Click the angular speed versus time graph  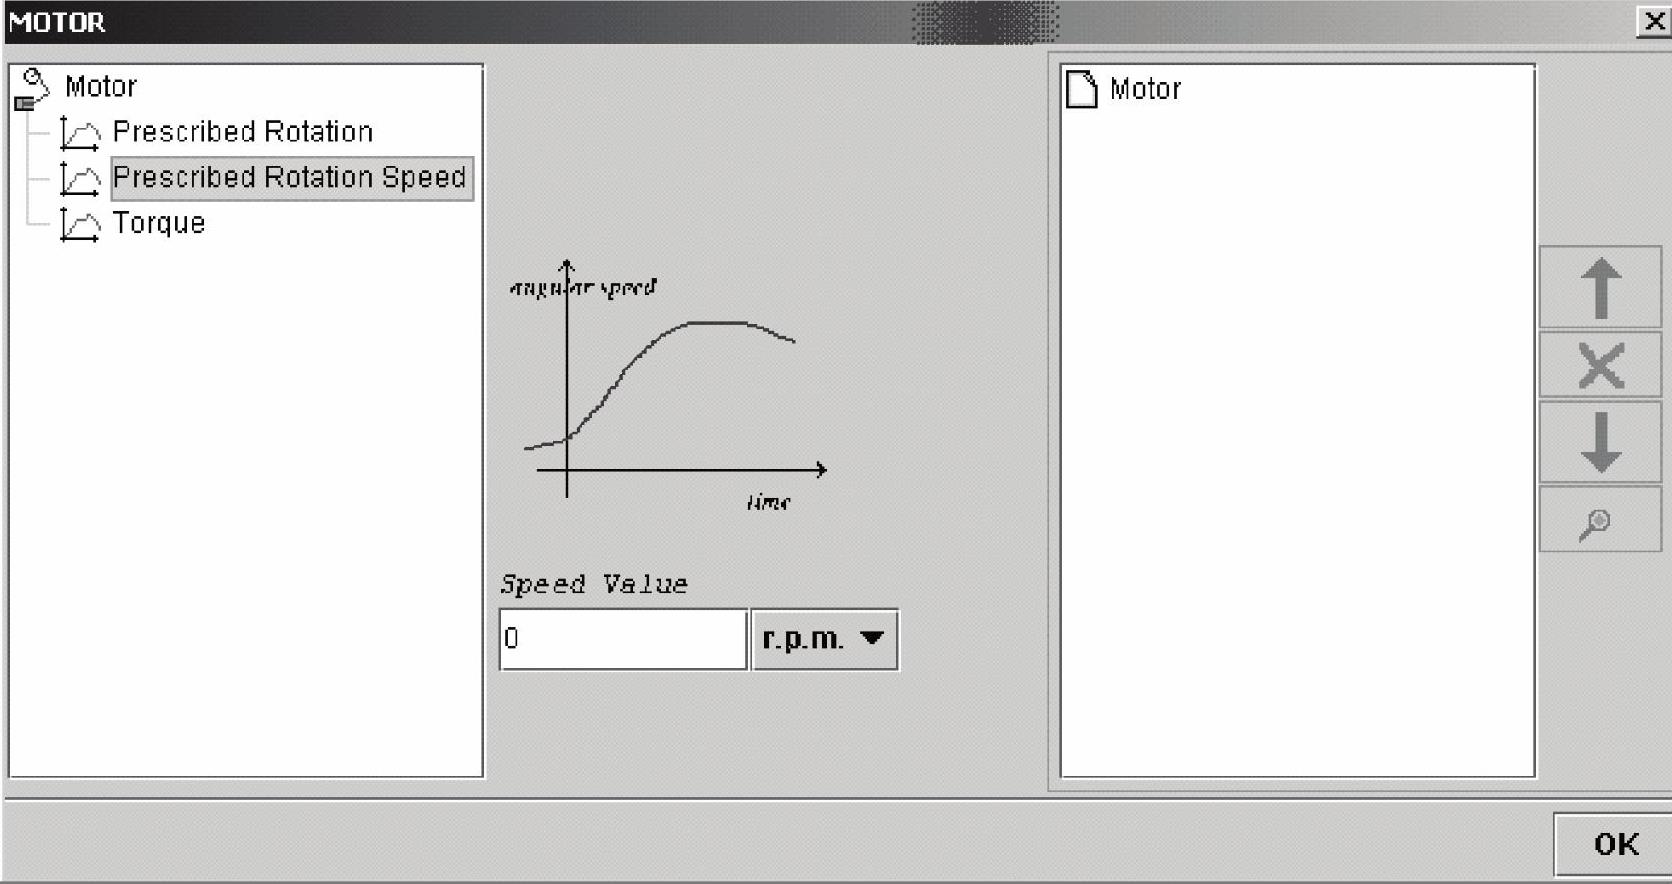pos(670,385)
